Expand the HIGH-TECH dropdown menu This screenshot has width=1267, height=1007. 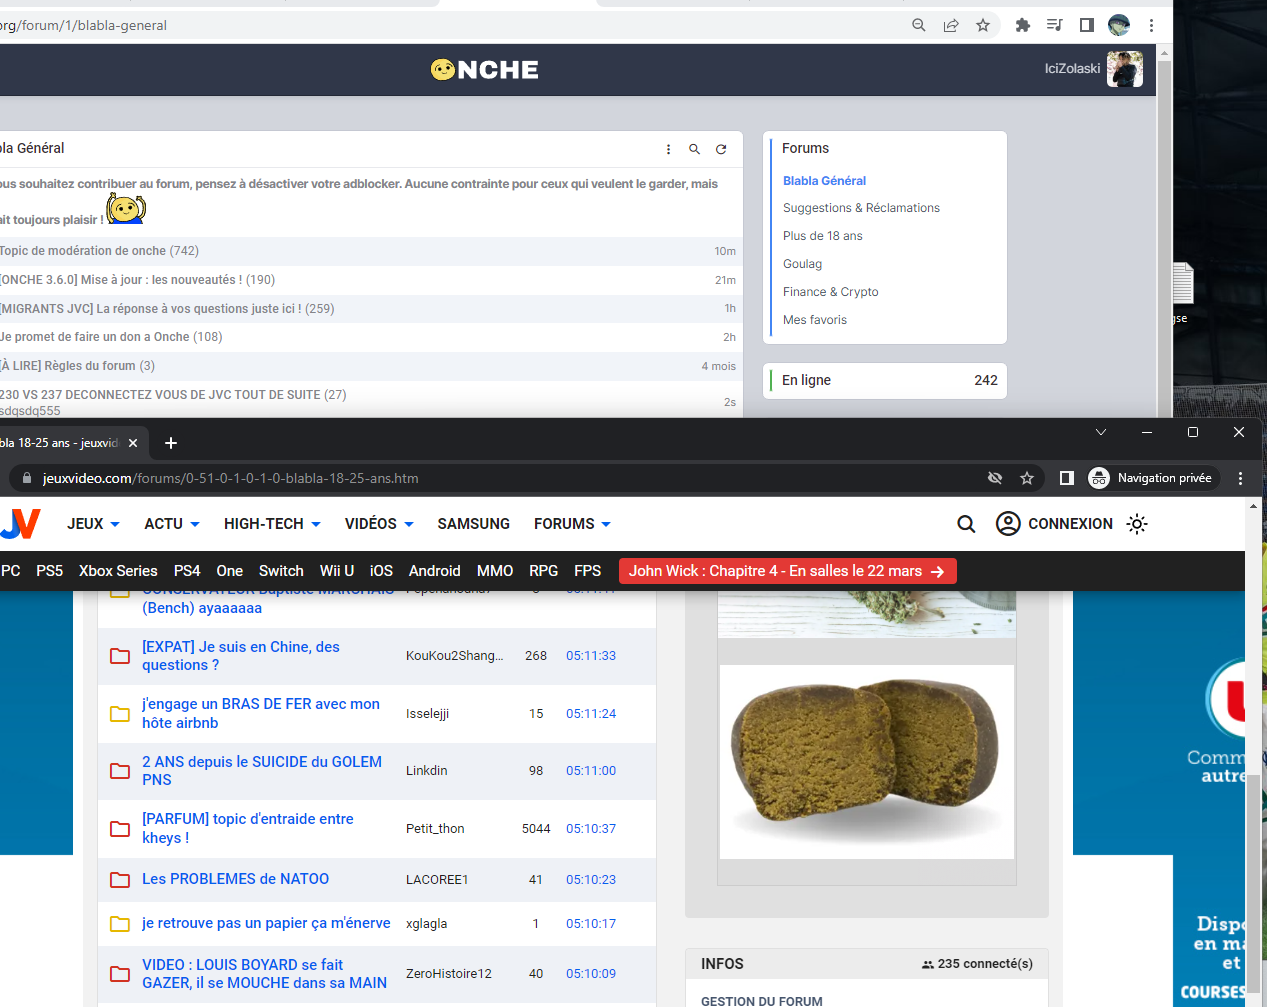point(272,524)
